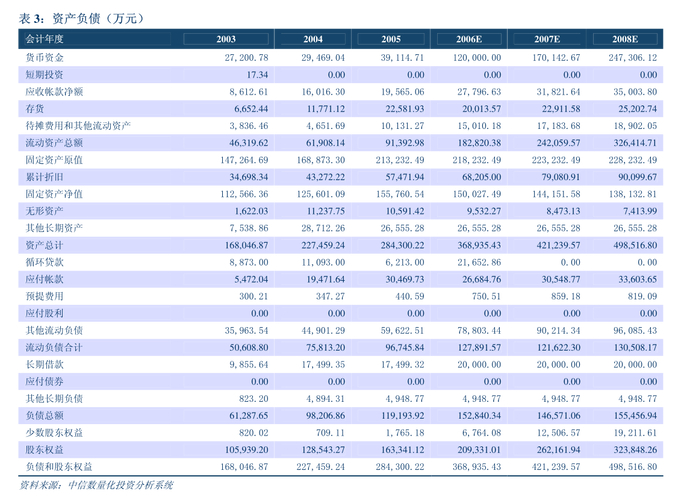Click the 短期投资 row label

tap(44, 75)
